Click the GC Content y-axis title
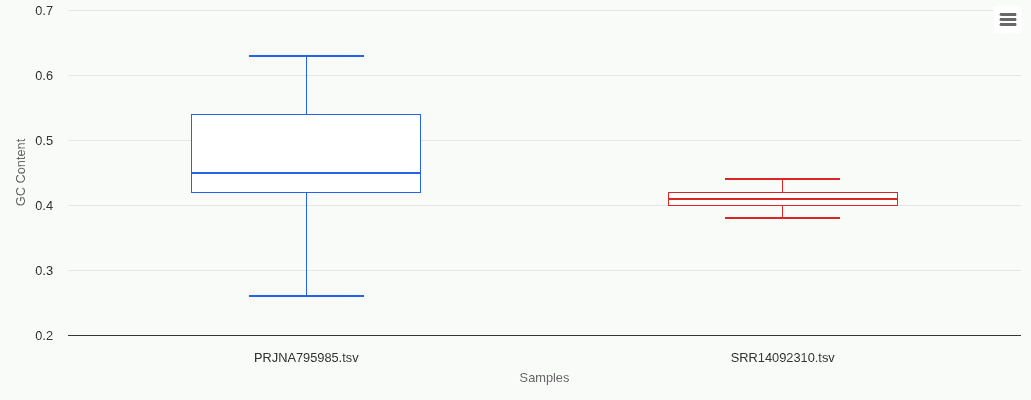Image resolution: width=1031 pixels, height=400 pixels. pos(21,173)
